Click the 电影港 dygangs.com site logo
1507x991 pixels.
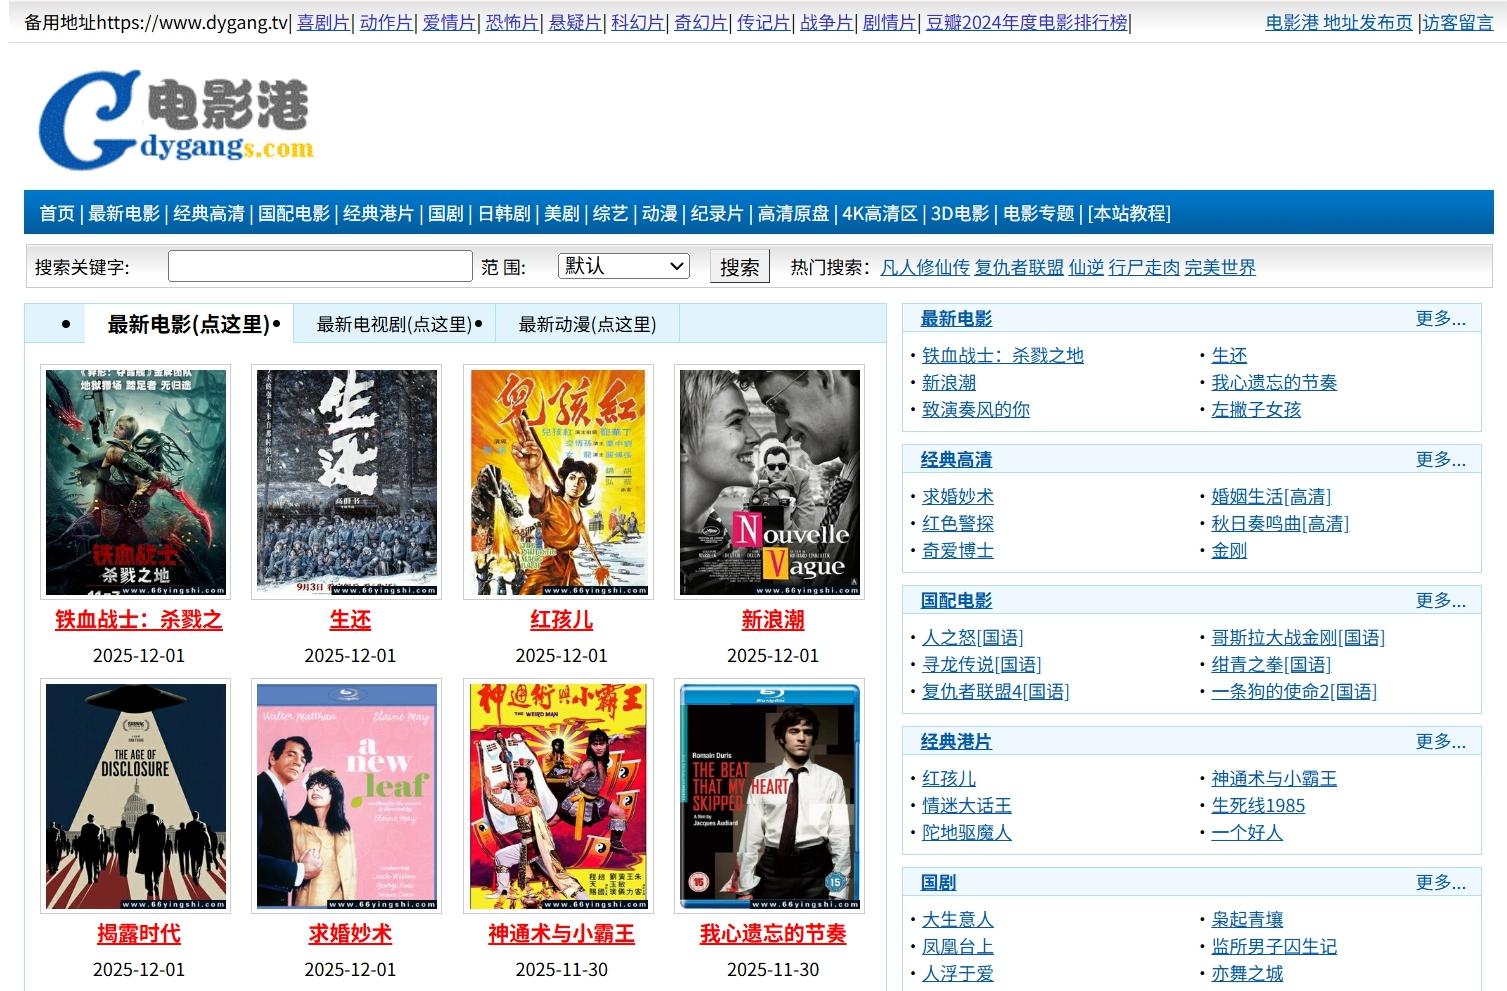[175, 120]
